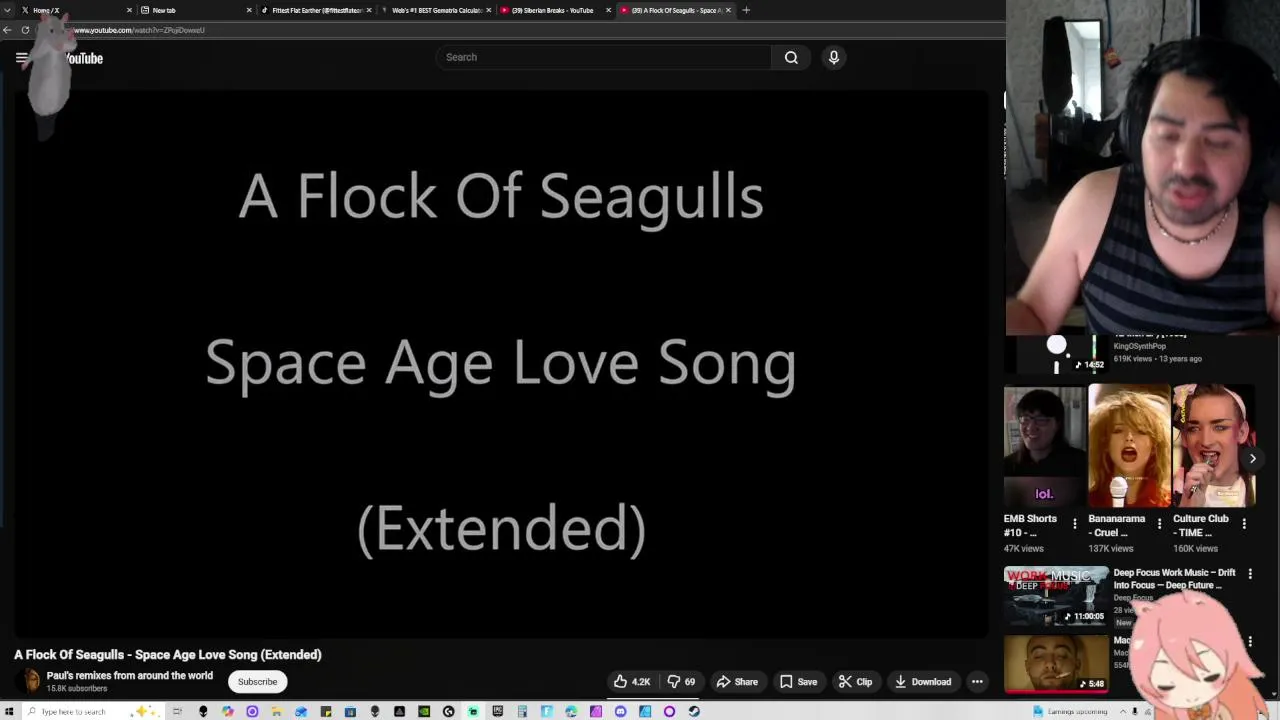
Task: Open Discord from the taskbar
Action: click(620, 711)
